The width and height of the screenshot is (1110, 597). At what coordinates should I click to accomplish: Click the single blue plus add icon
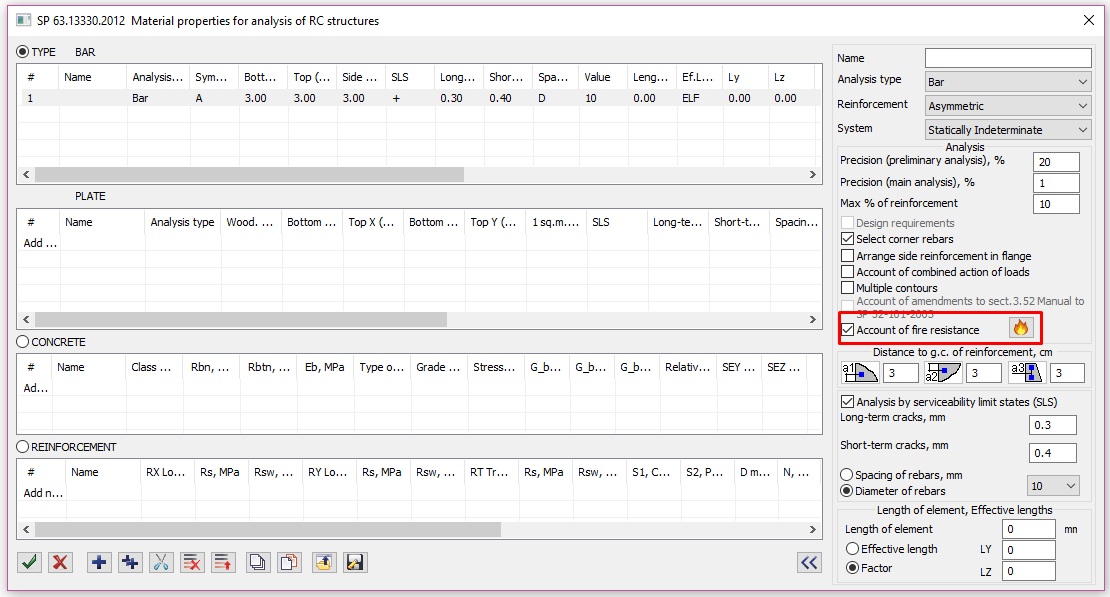[x=99, y=562]
